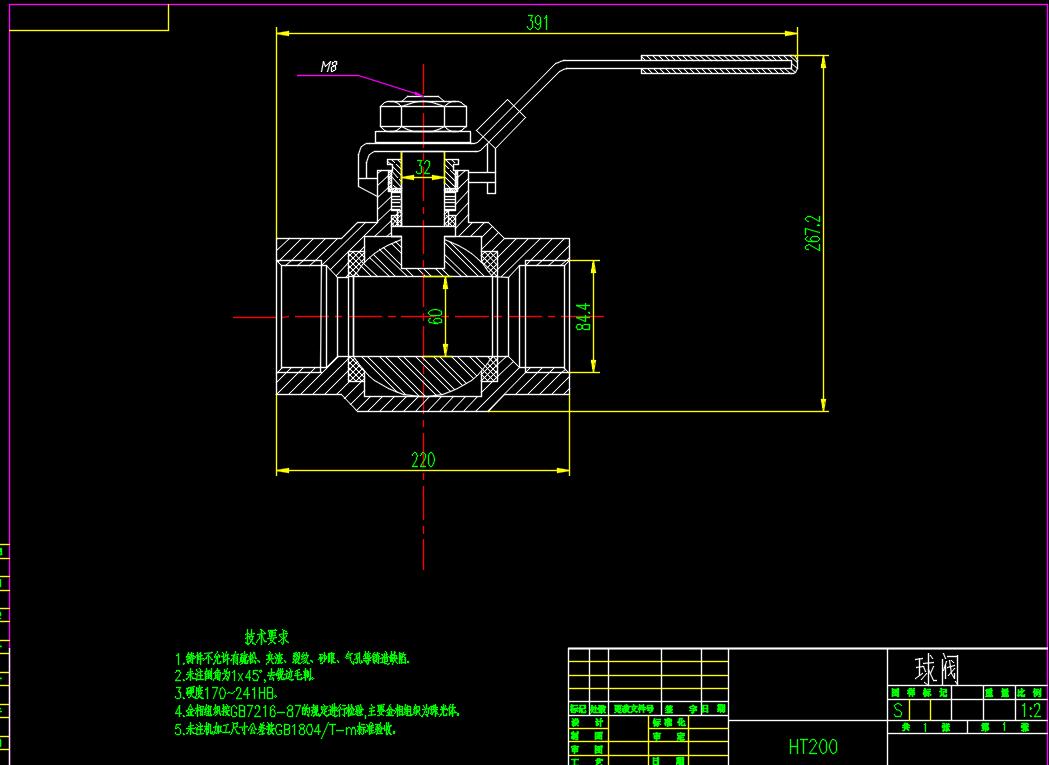Screen dimensions: 1049x765
Task: Click the note referencing GB7216-87
Action: 317,711
